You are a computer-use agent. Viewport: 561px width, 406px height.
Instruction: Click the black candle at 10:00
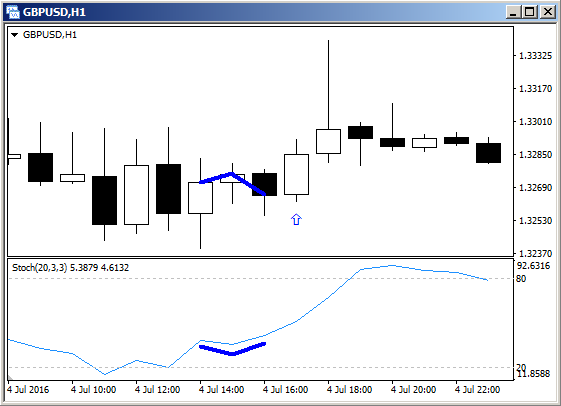[104, 200]
